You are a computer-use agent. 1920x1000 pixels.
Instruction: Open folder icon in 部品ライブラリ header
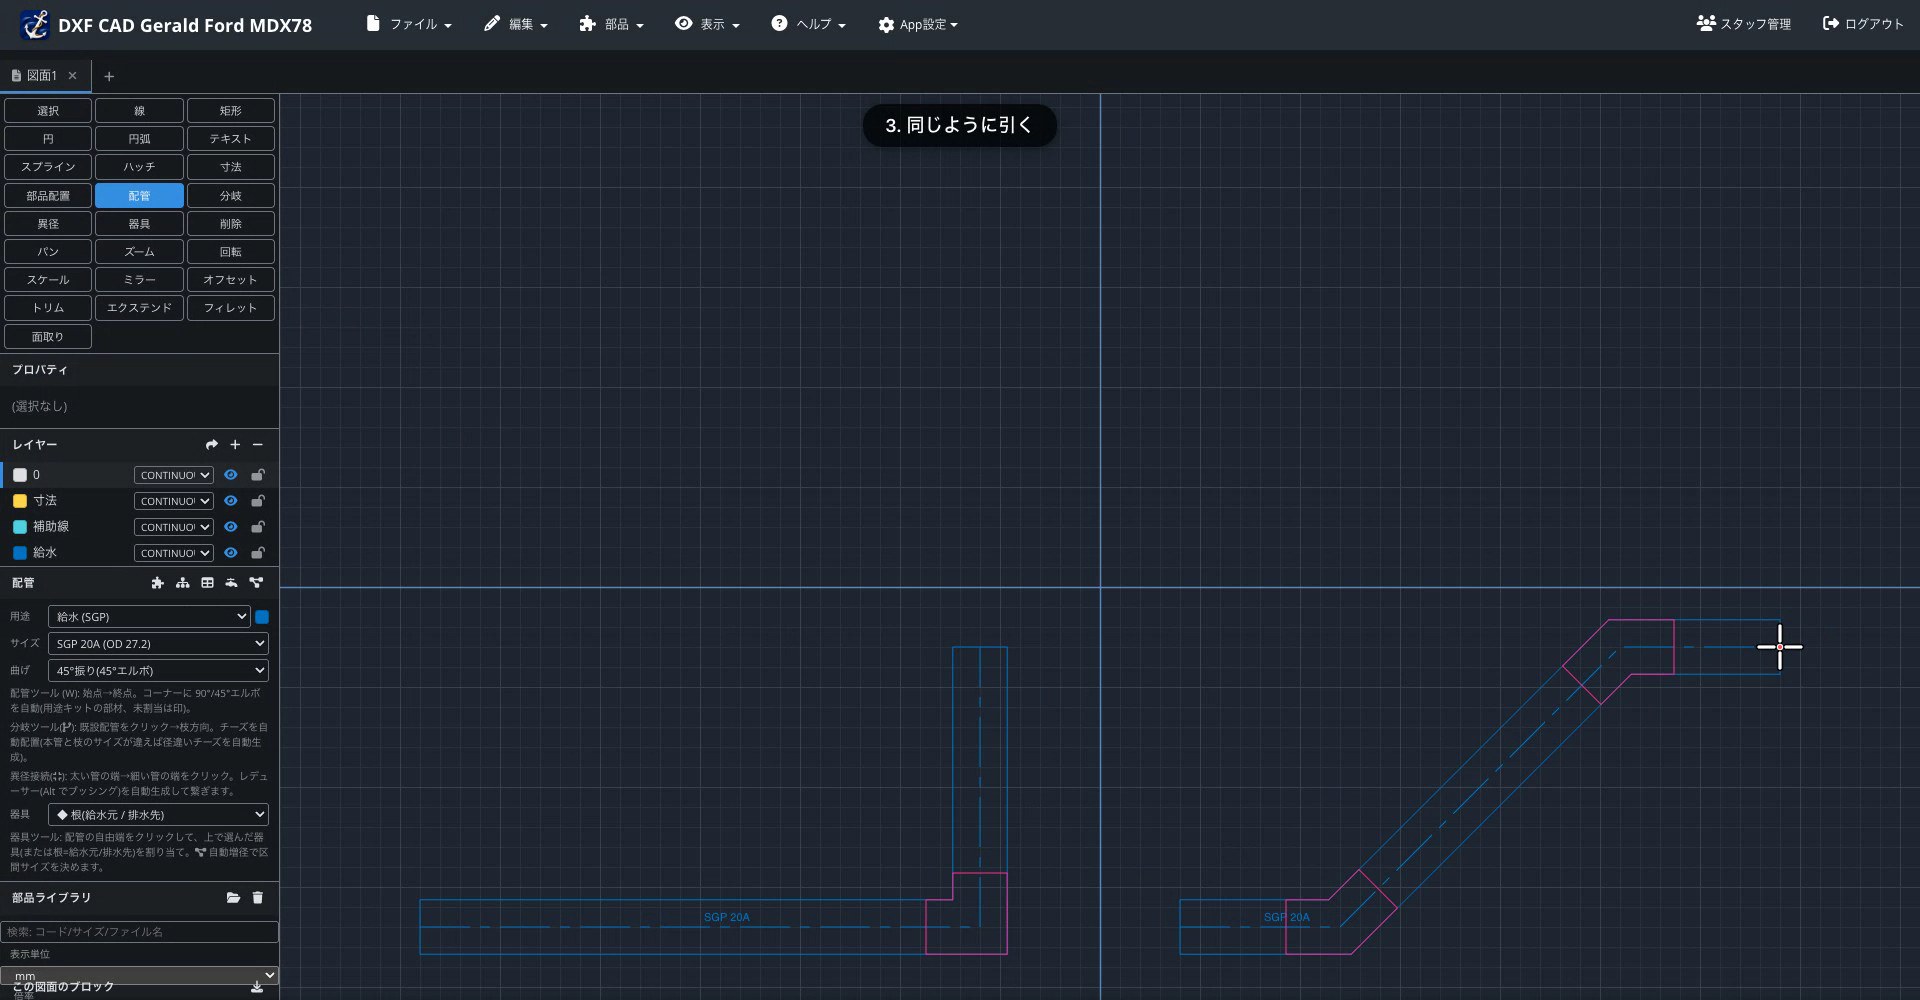[233, 898]
